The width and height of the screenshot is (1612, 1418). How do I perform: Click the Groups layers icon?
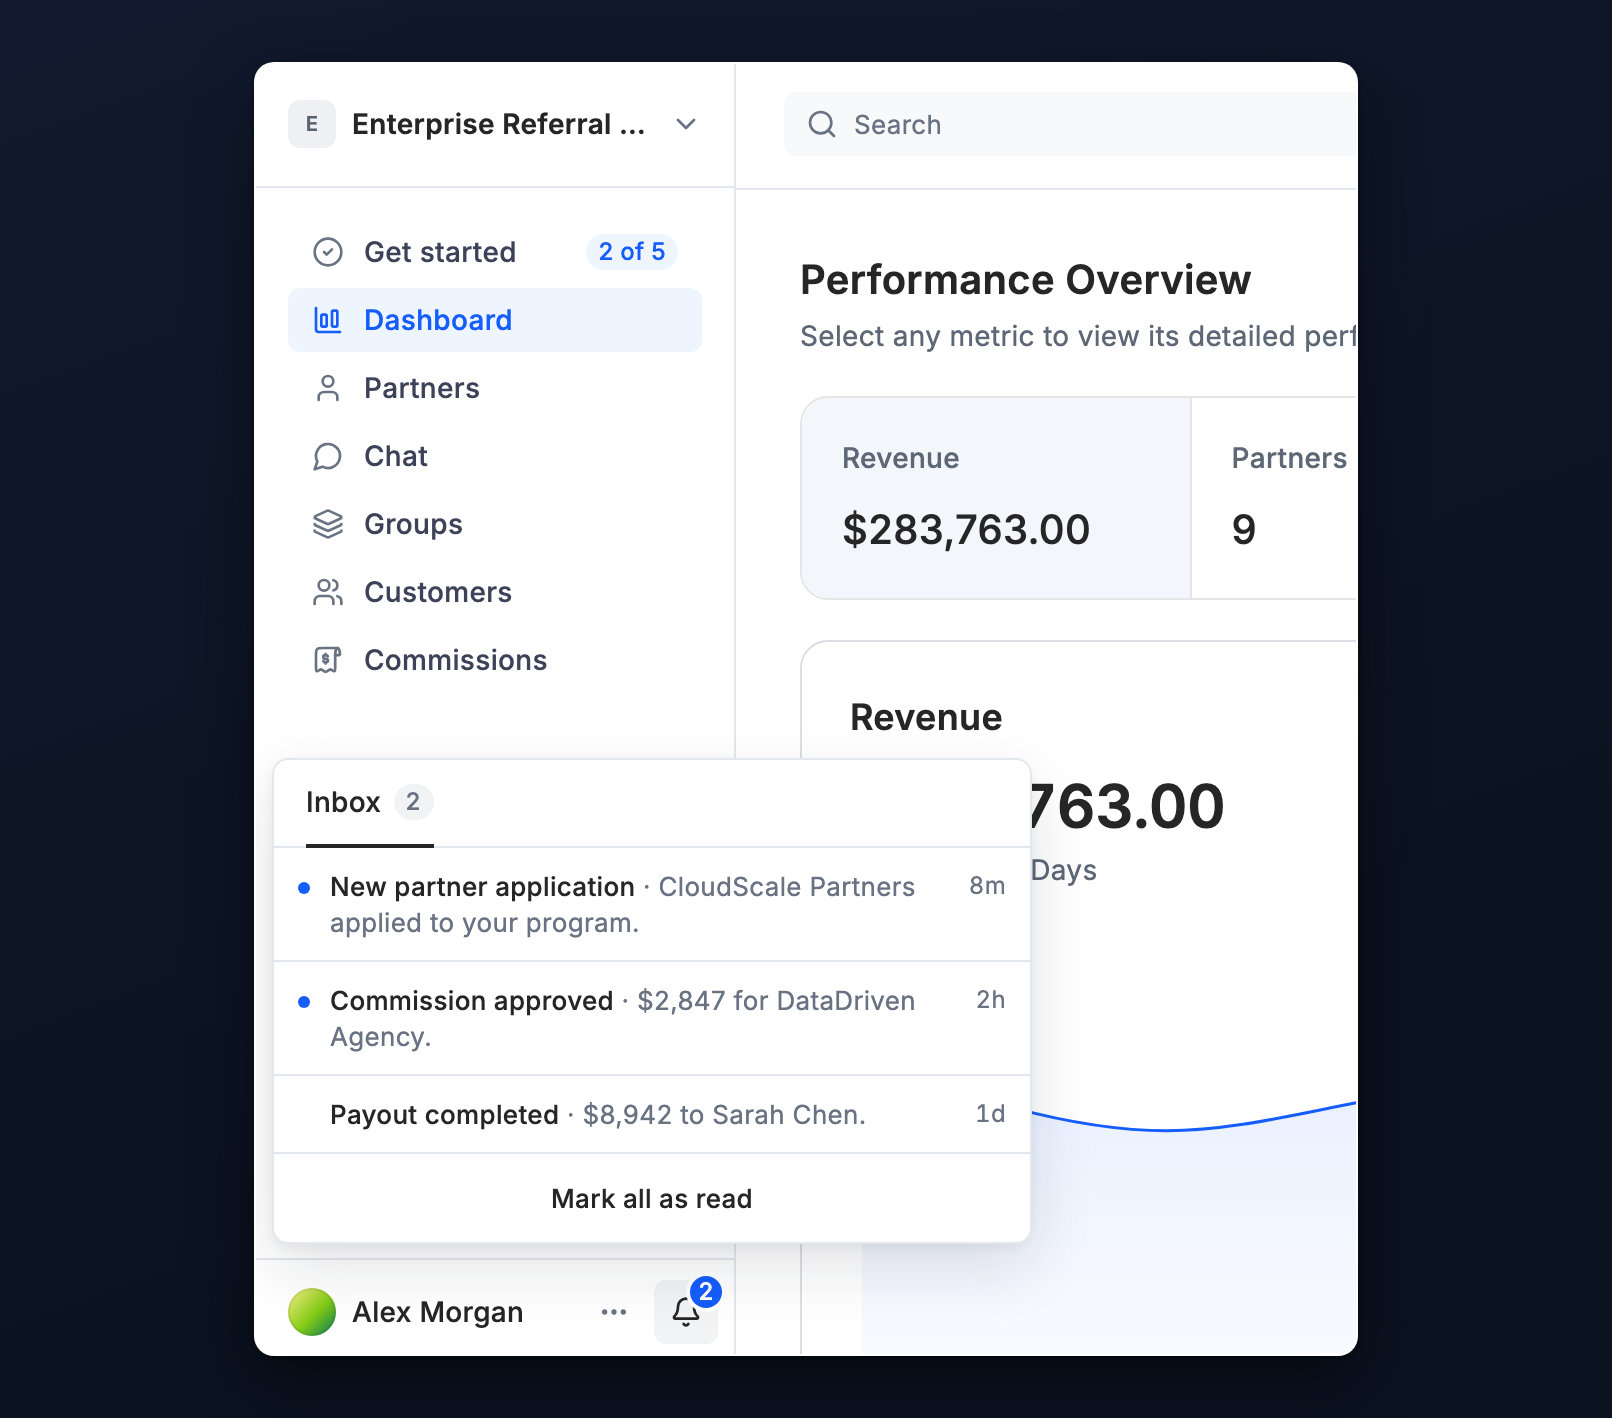pos(328,524)
